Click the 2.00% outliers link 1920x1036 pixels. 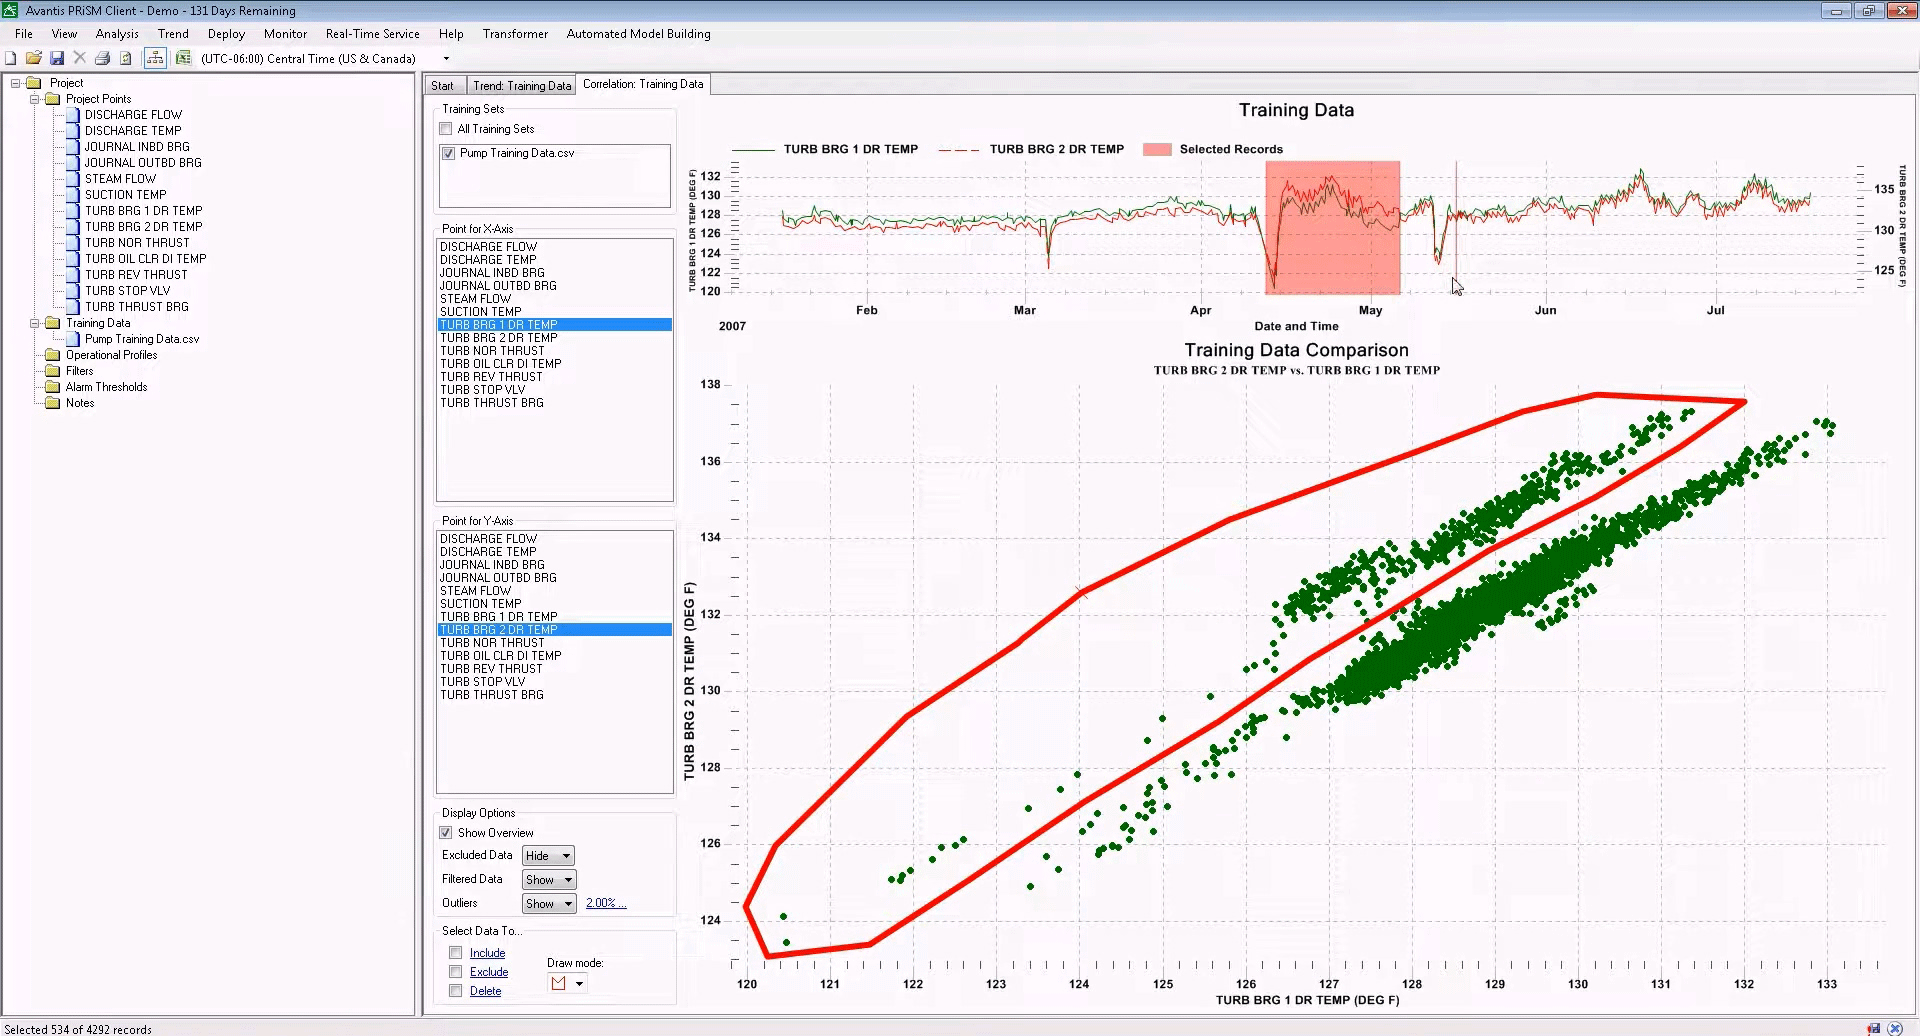coord(605,903)
